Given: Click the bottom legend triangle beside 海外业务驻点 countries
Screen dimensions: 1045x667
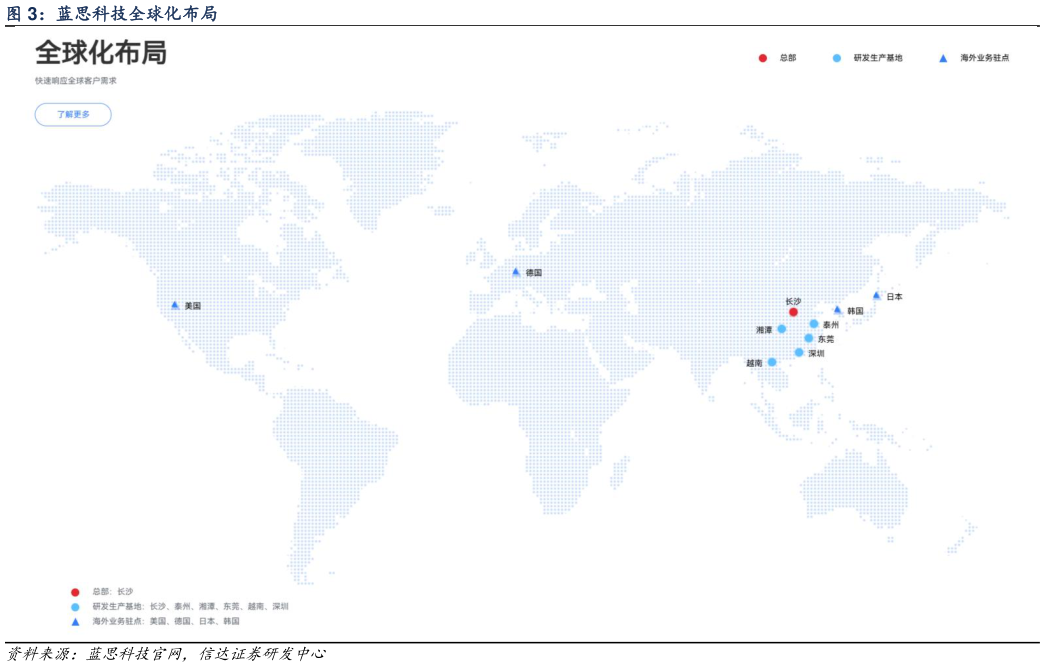Looking at the screenshot, I should point(75,621).
